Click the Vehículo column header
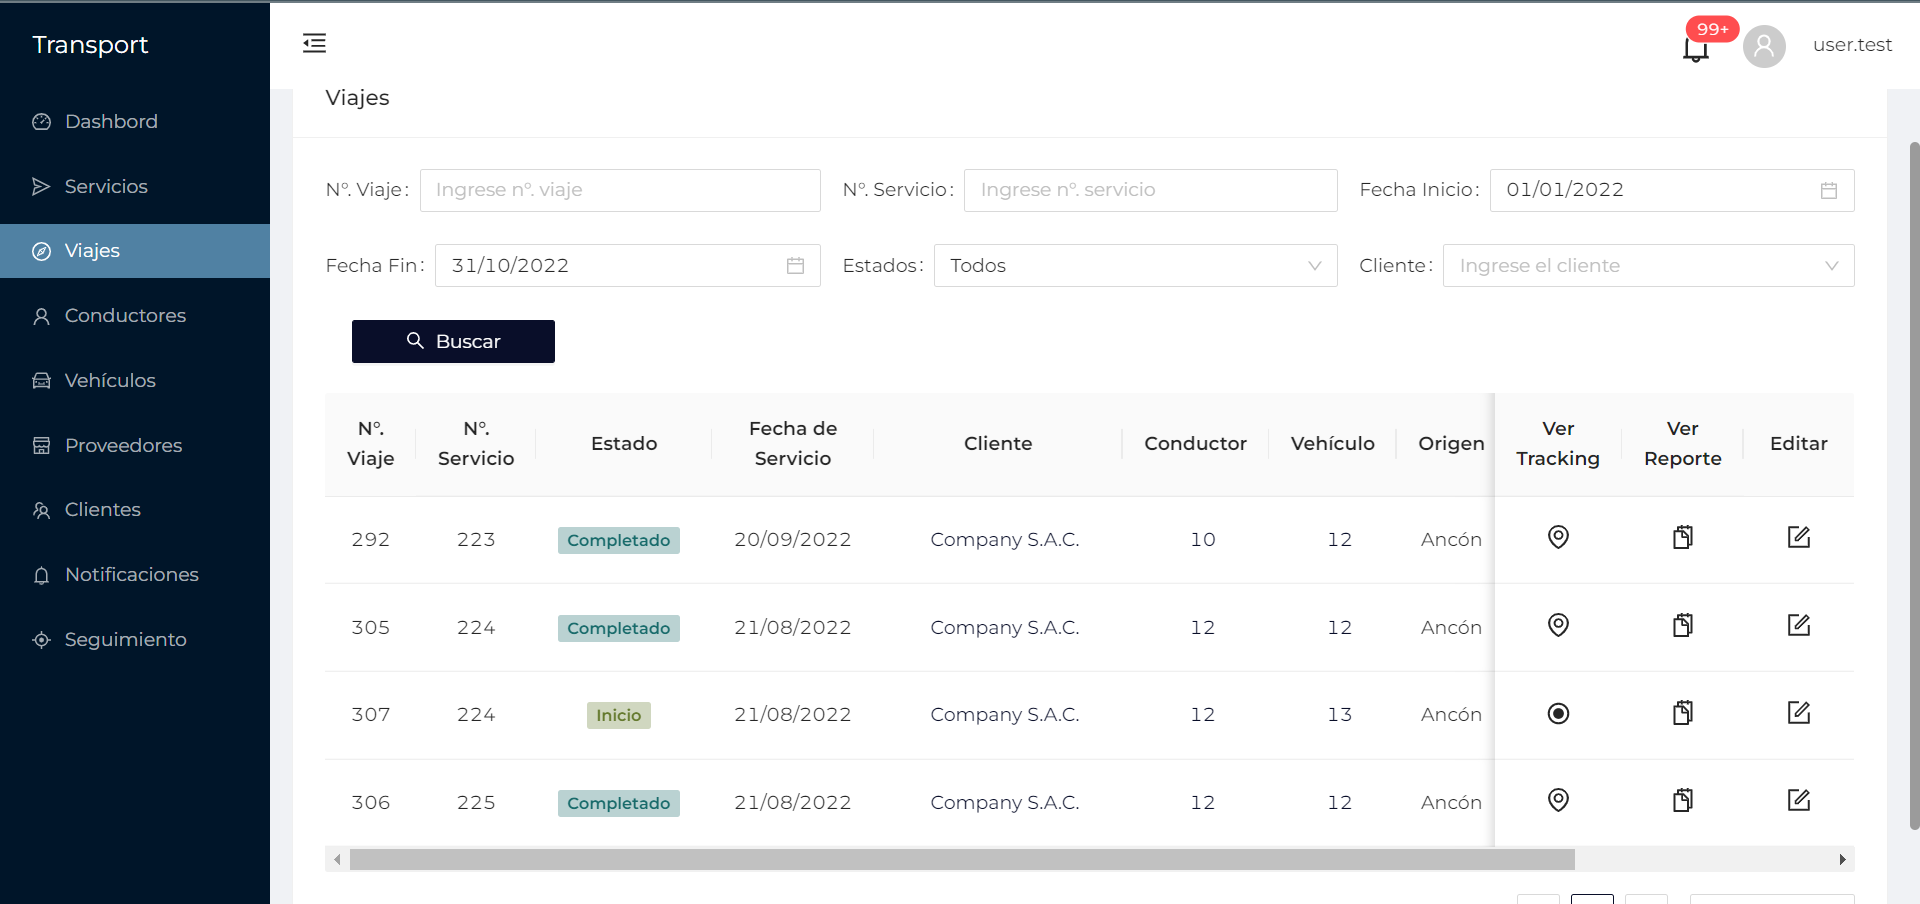This screenshot has width=1920, height=904. point(1333,444)
